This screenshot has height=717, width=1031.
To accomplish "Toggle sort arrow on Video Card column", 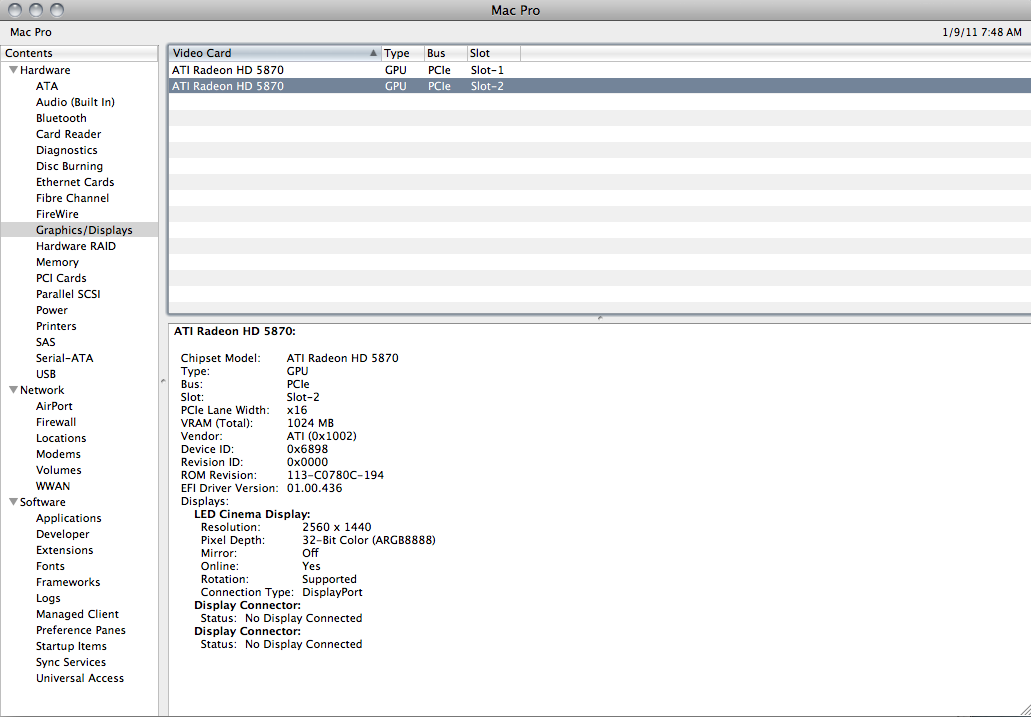I will [373, 53].
